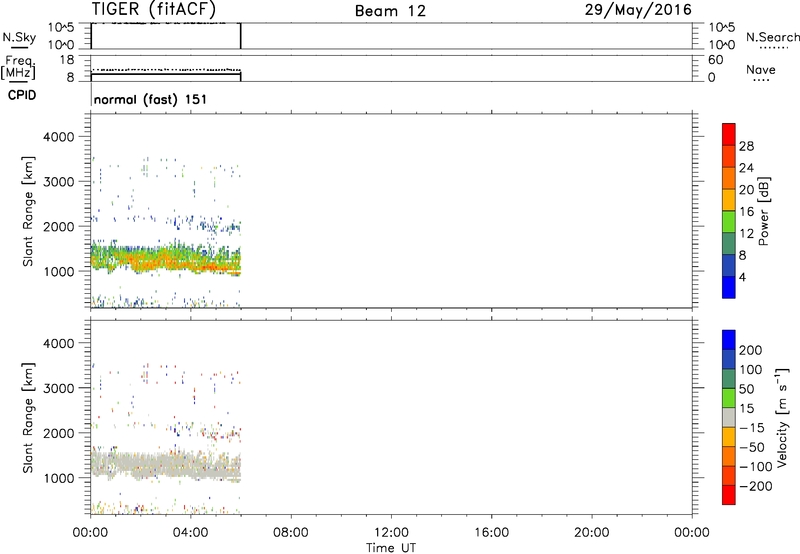This screenshot has width=800, height=554.
Task: Click the -15 tick on velocity colorbar
Action: (x=752, y=428)
